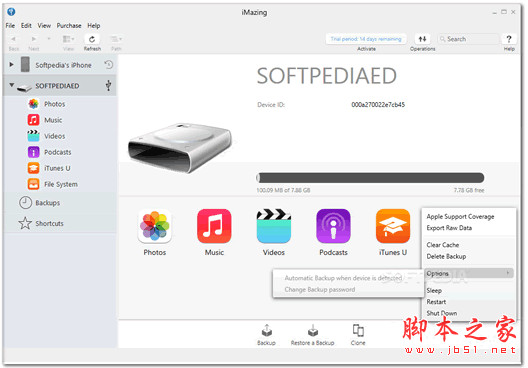Choose Apple Support Coverage in context menu
This screenshot has width=528, height=368.
point(460,216)
